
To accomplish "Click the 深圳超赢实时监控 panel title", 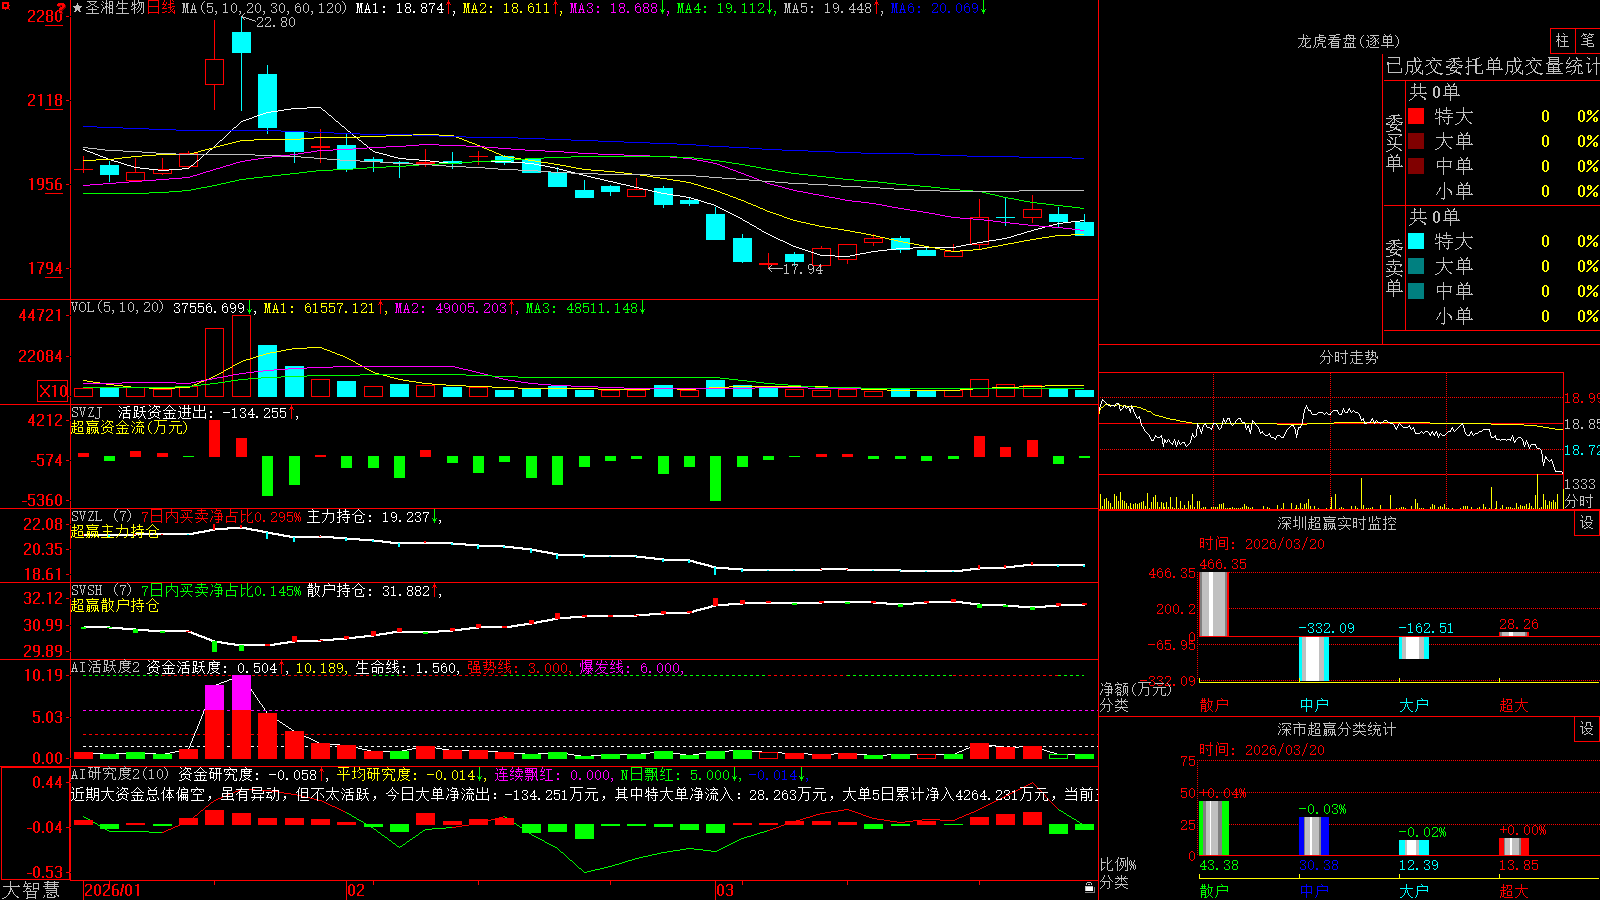I will coord(1337,523).
